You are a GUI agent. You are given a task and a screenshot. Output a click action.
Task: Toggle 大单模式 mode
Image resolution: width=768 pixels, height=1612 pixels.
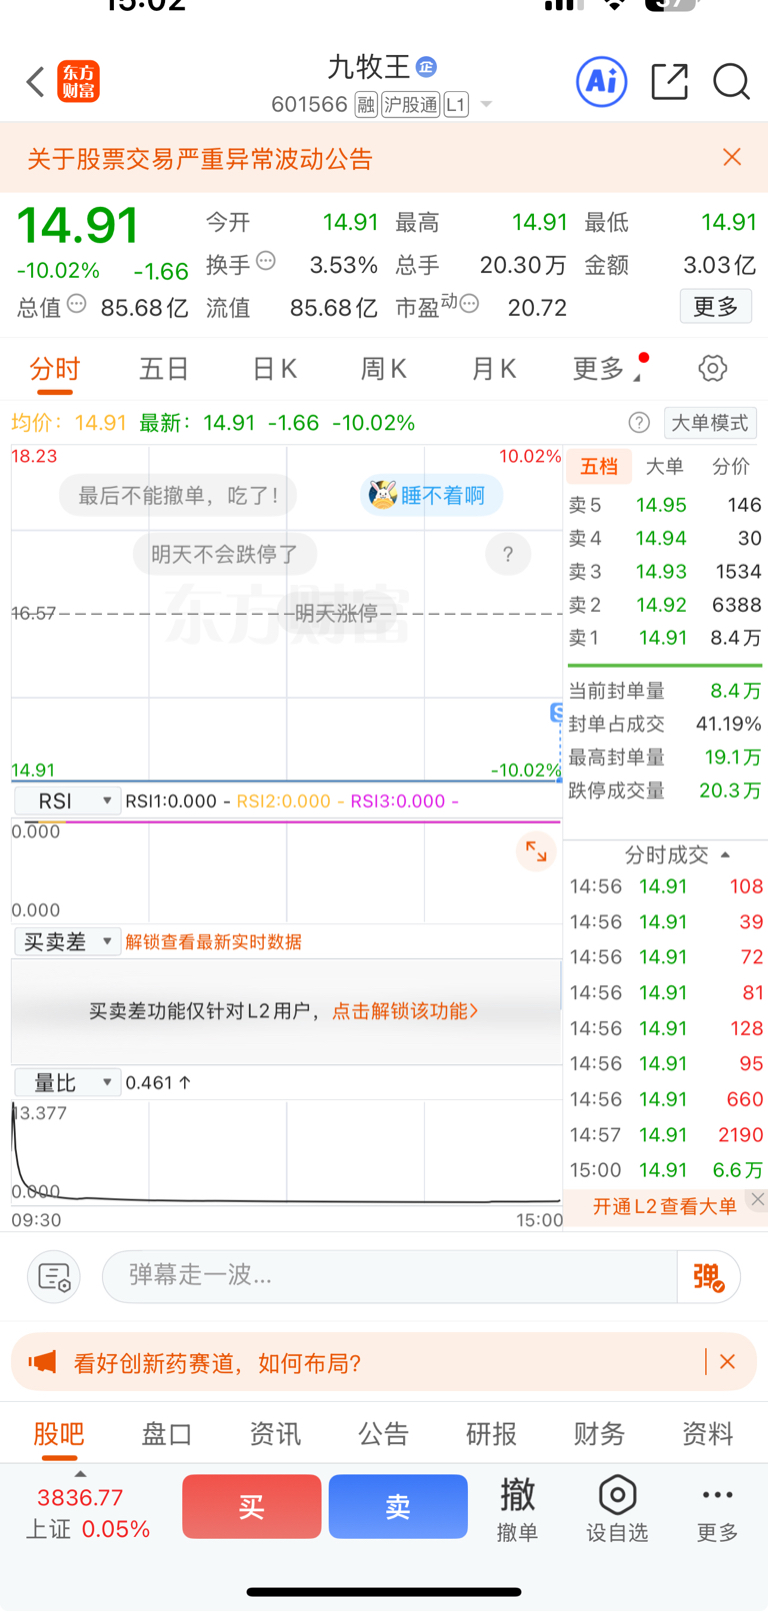(710, 423)
